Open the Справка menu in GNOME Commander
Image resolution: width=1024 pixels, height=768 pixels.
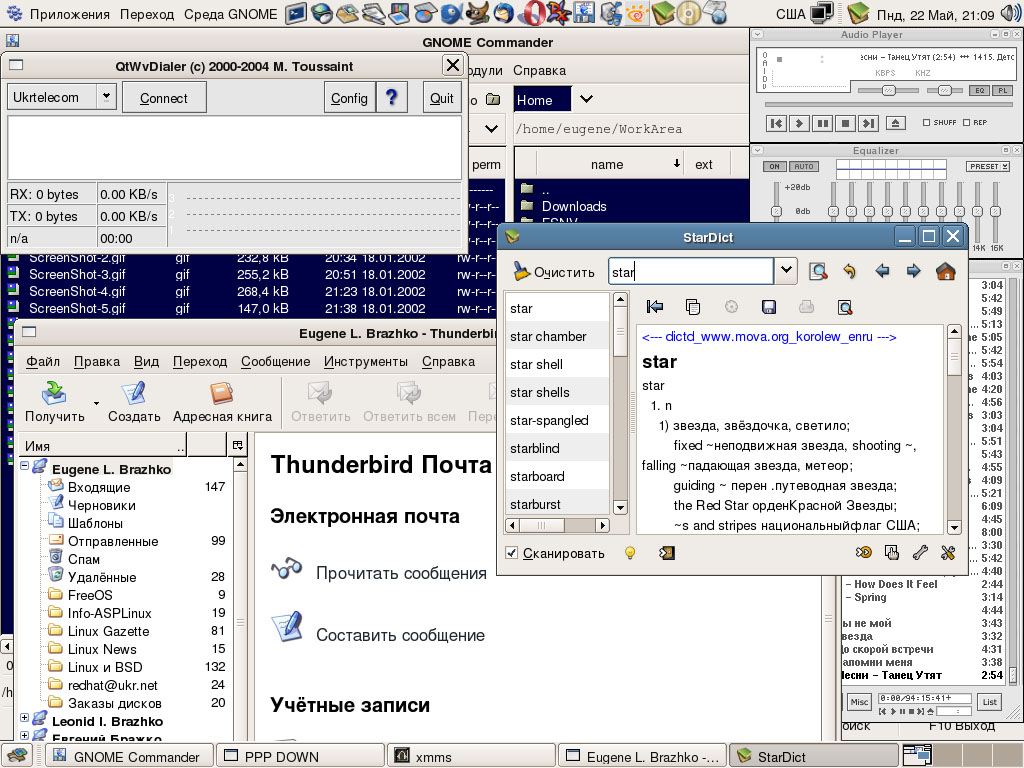539,71
